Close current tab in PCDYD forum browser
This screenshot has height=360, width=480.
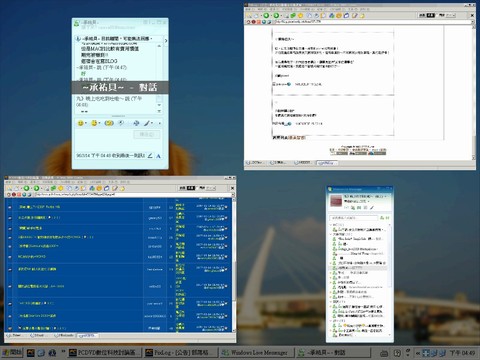tap(232, 188)
